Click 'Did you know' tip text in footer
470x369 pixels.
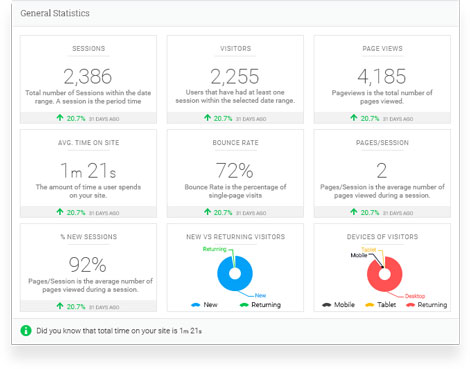click(119, 331)
